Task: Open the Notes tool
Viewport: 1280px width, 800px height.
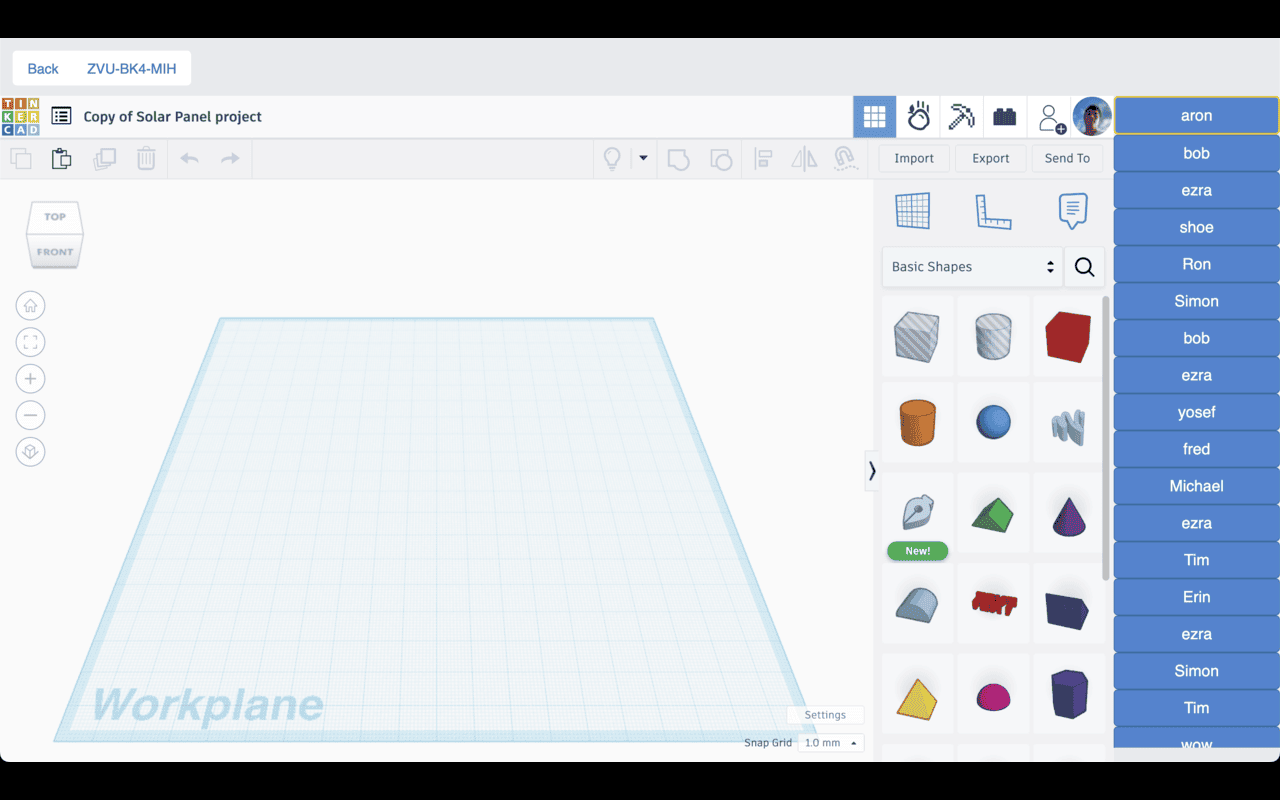Action: point(1072,210)
